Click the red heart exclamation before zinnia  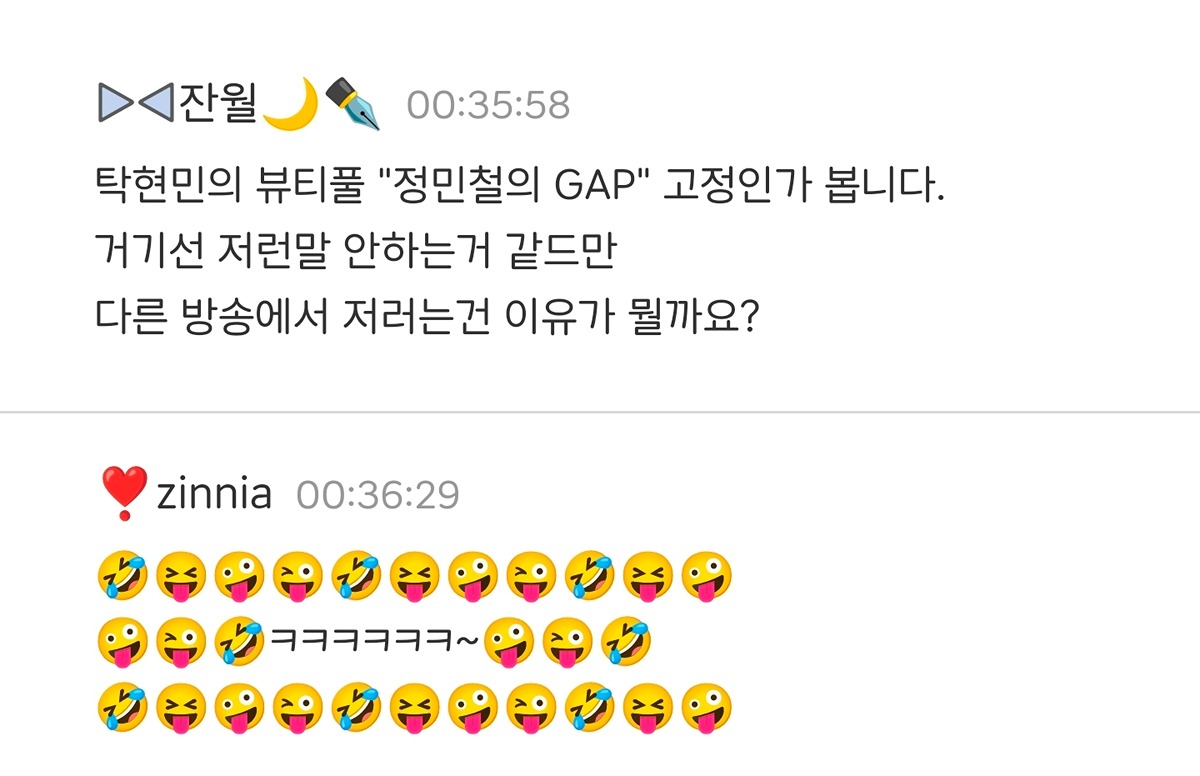point(124,494)
